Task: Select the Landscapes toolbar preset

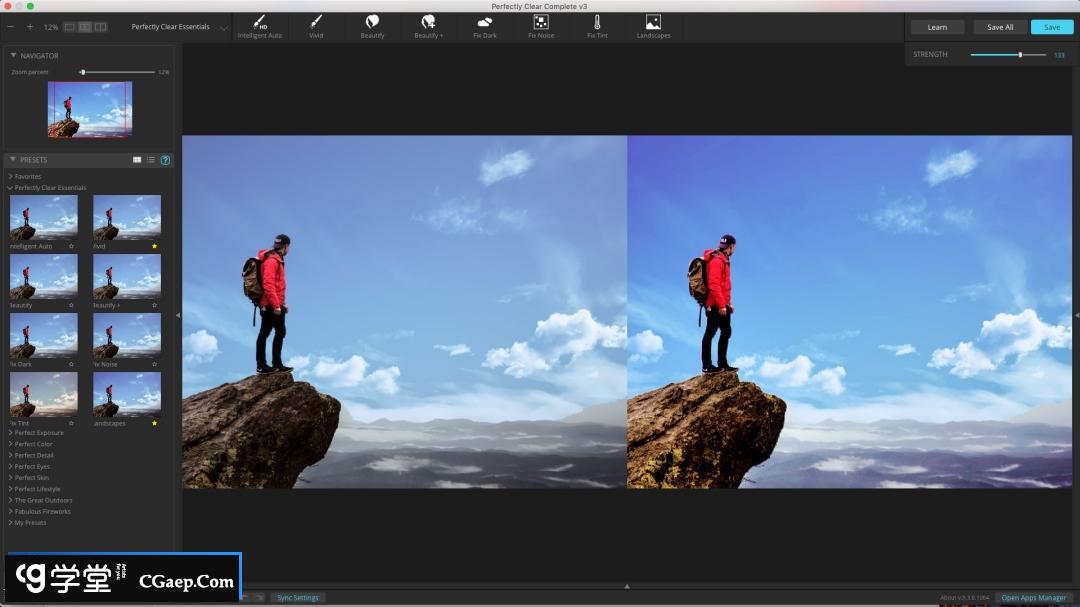Action: (x=653, y=24)
